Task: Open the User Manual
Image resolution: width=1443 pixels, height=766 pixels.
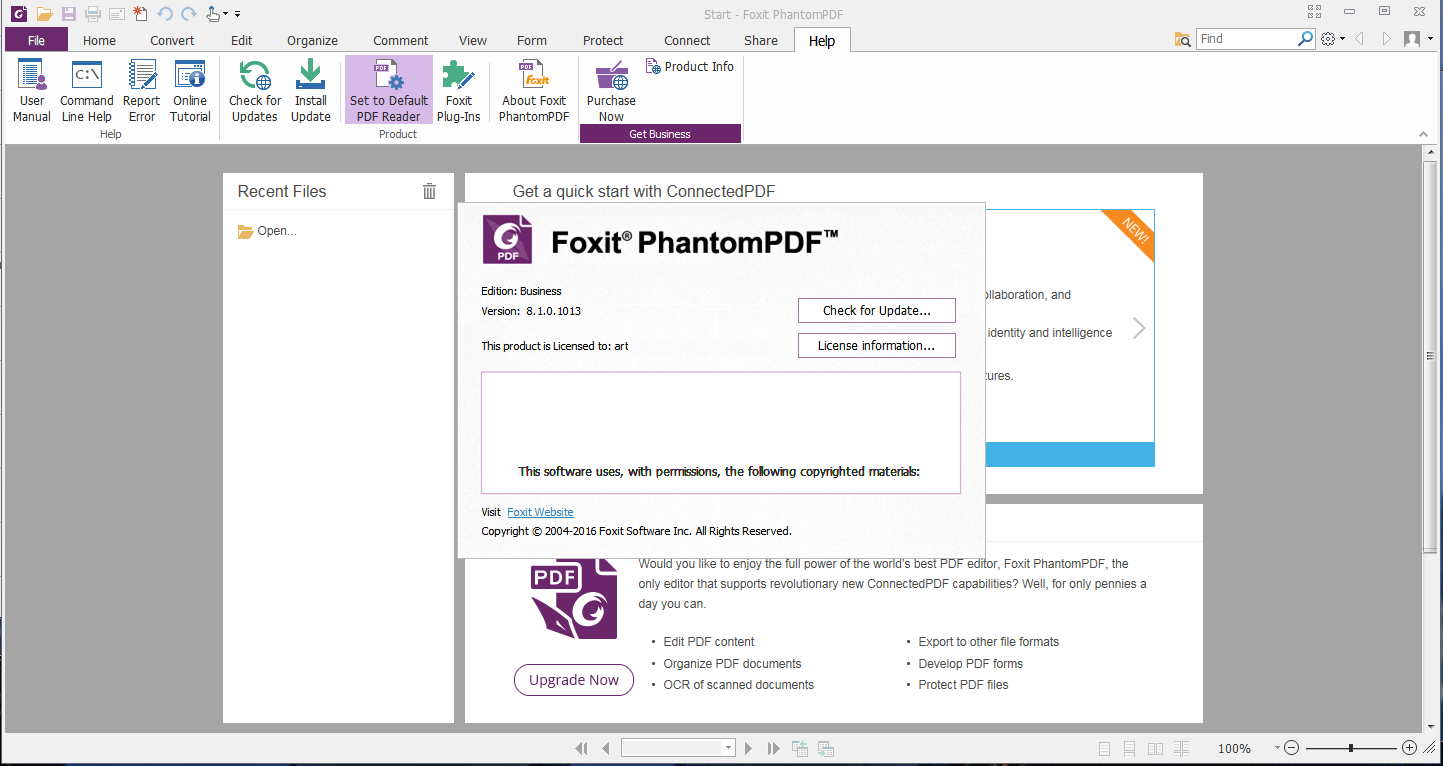Action: (32, 90)
